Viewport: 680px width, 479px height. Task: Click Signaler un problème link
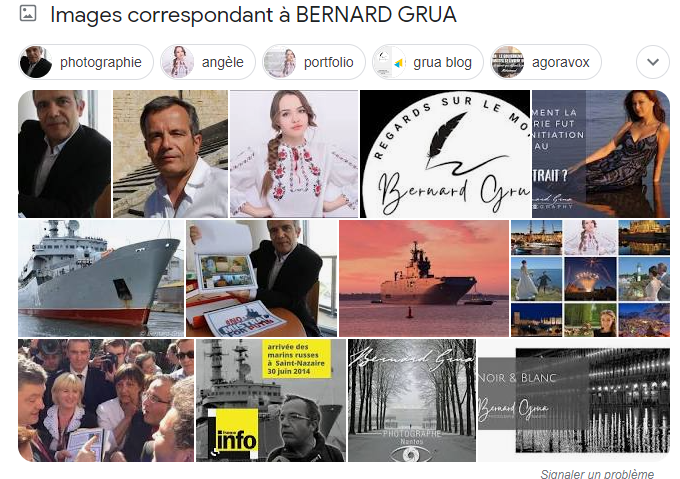point(597,473)
